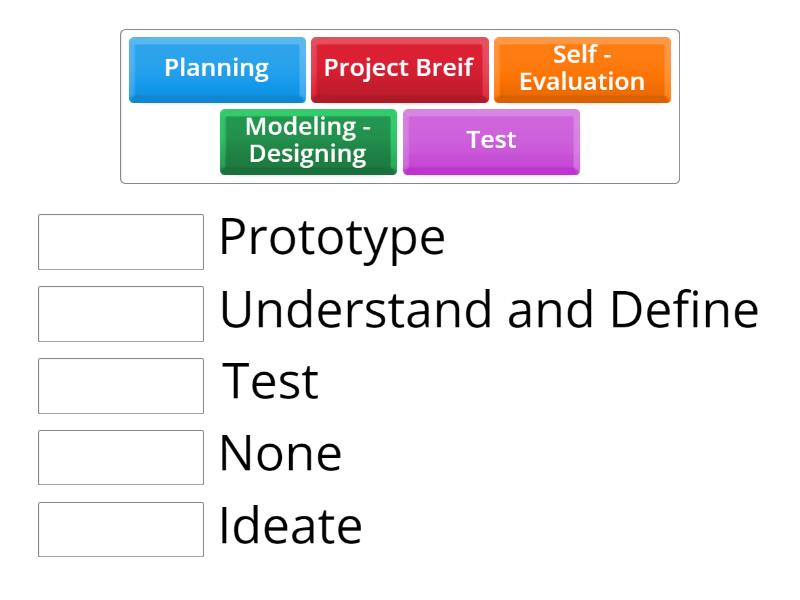Click the green Modeling-Designing tile
The width and height of the screenshot is (800, 600).
307,140
